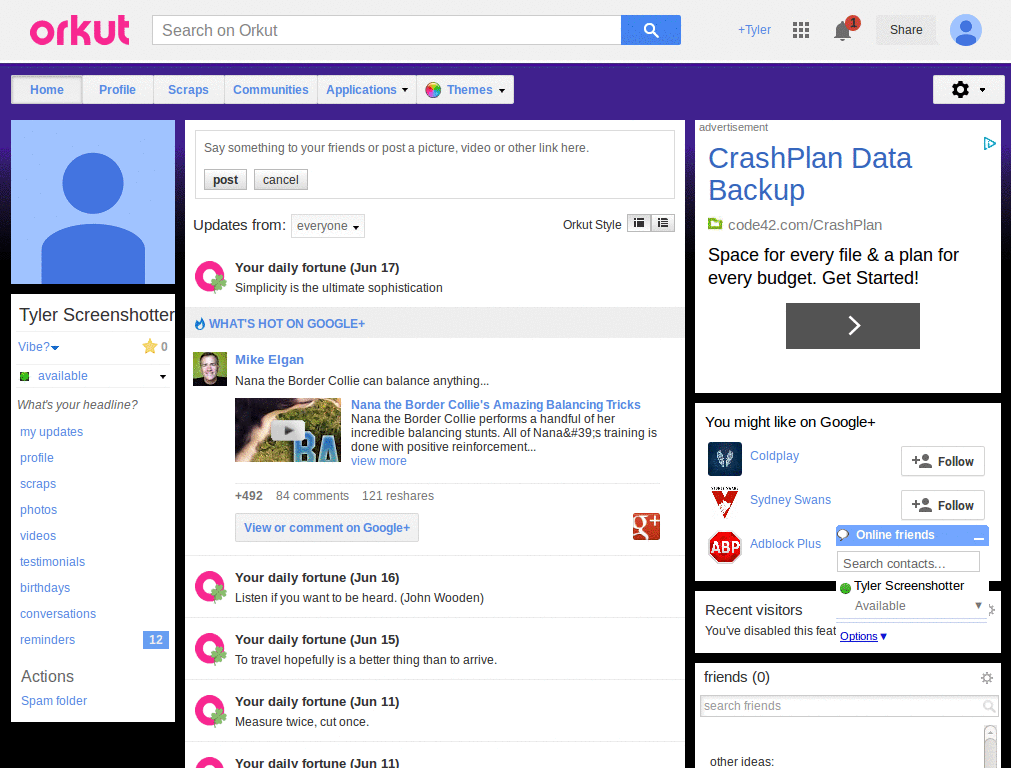This screenshot has width=1024, height=768.
Task: Click the Sydney Swans logo icon
Action: point(724,502)
